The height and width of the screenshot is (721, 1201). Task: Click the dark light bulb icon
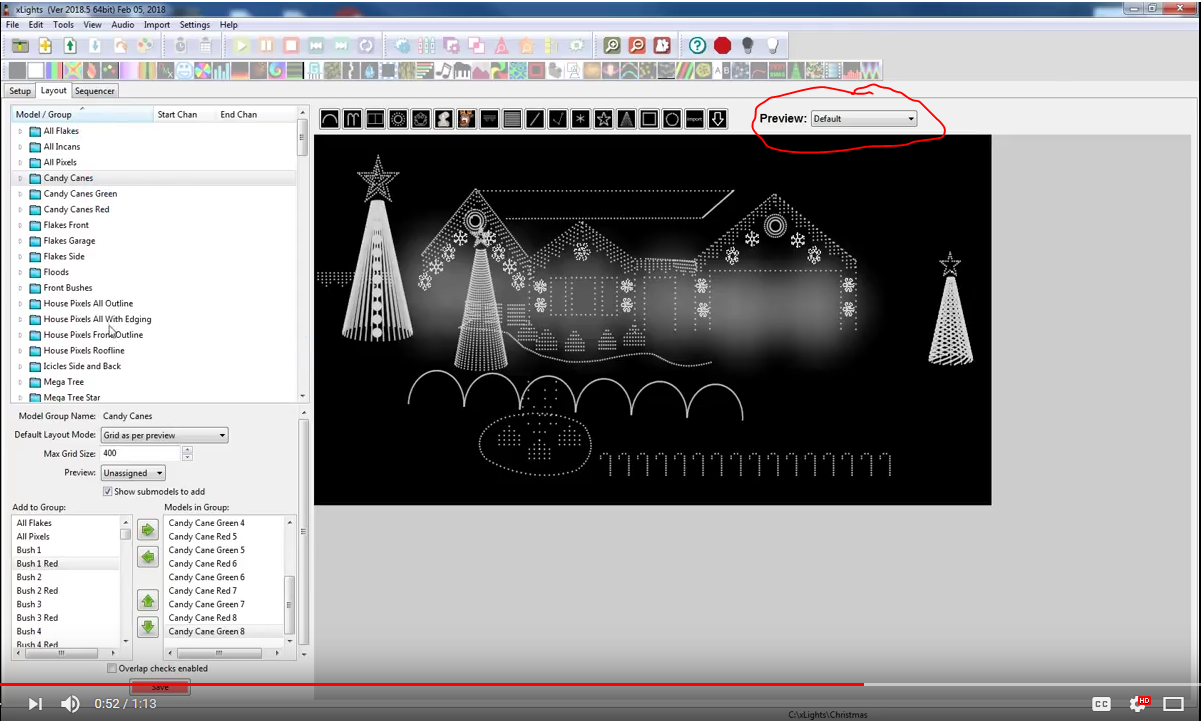[747, 46]
